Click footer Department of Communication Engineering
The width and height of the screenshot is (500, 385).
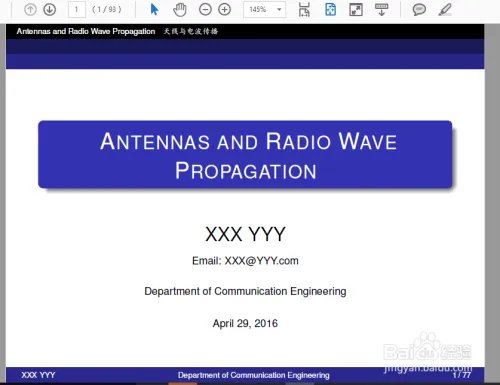[x=254, y=375]
